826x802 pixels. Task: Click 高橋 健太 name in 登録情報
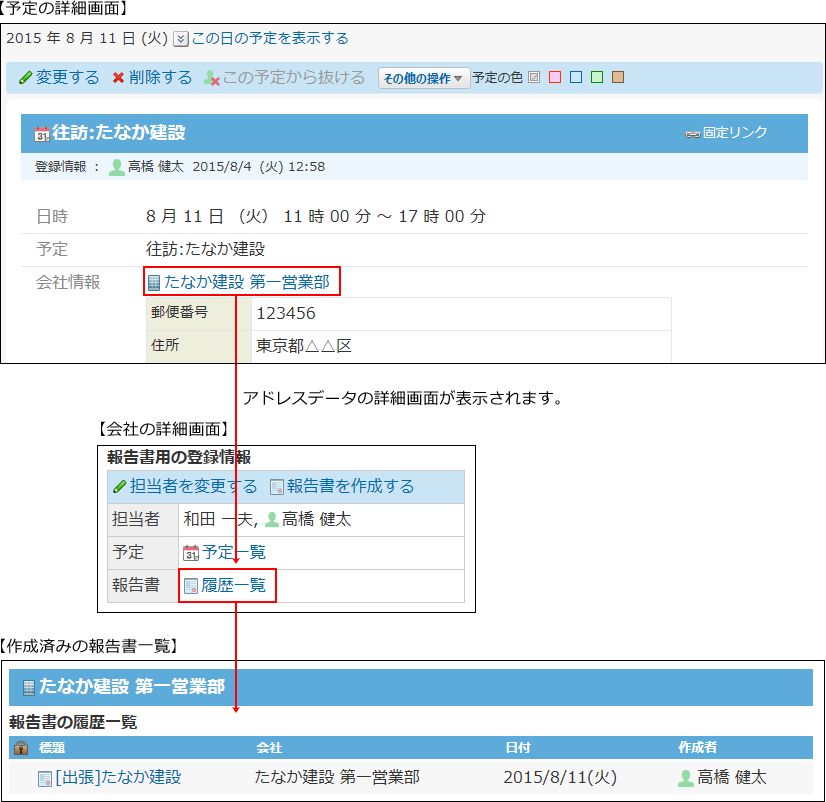(155, 167)
